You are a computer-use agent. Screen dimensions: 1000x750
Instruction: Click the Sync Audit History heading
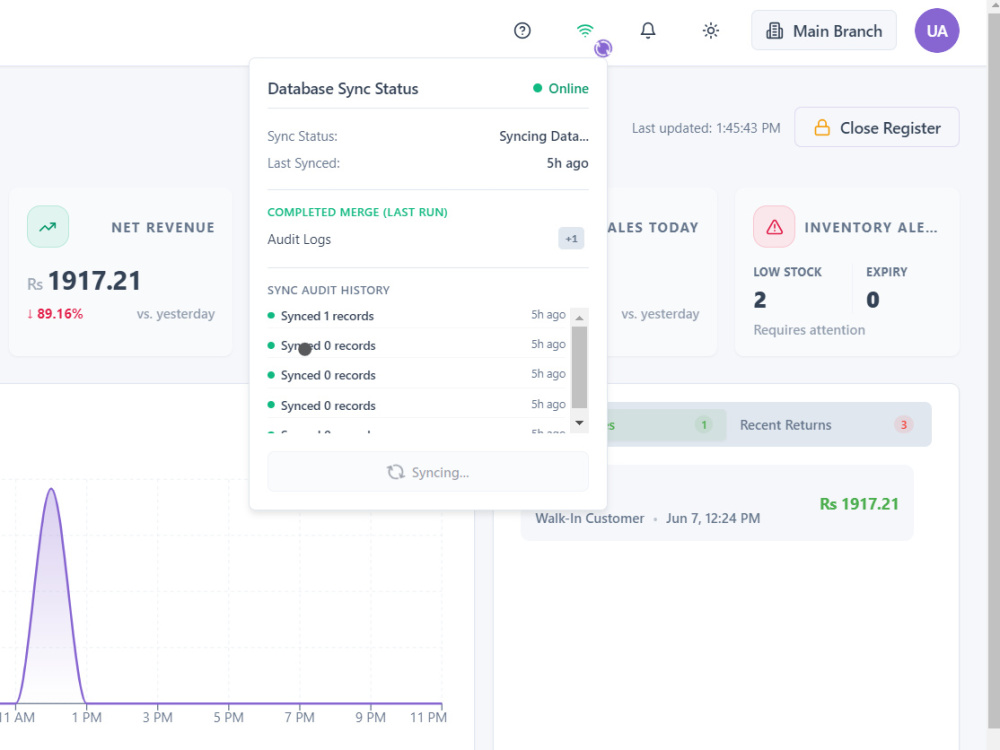click(x=328, y=290)
